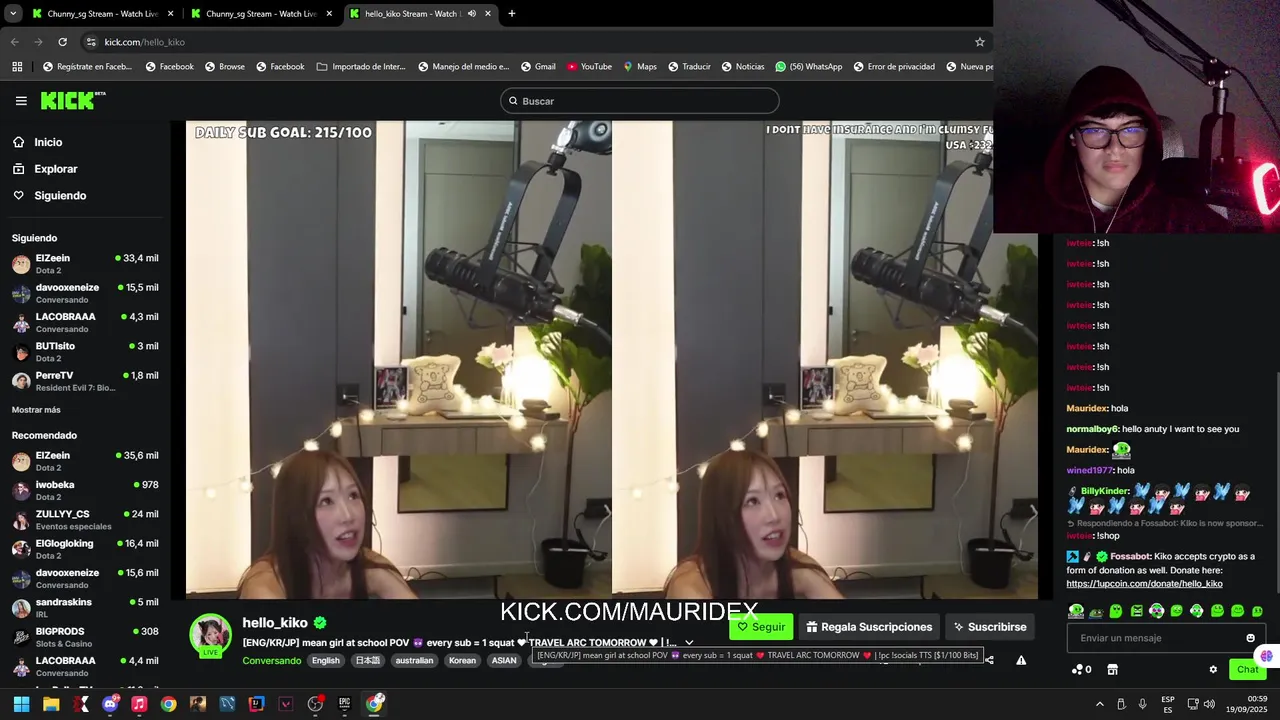This screenshot has height=720, width=1280.
Task: Open sandraskins recommended channel
Action: [x=85, y=608]
